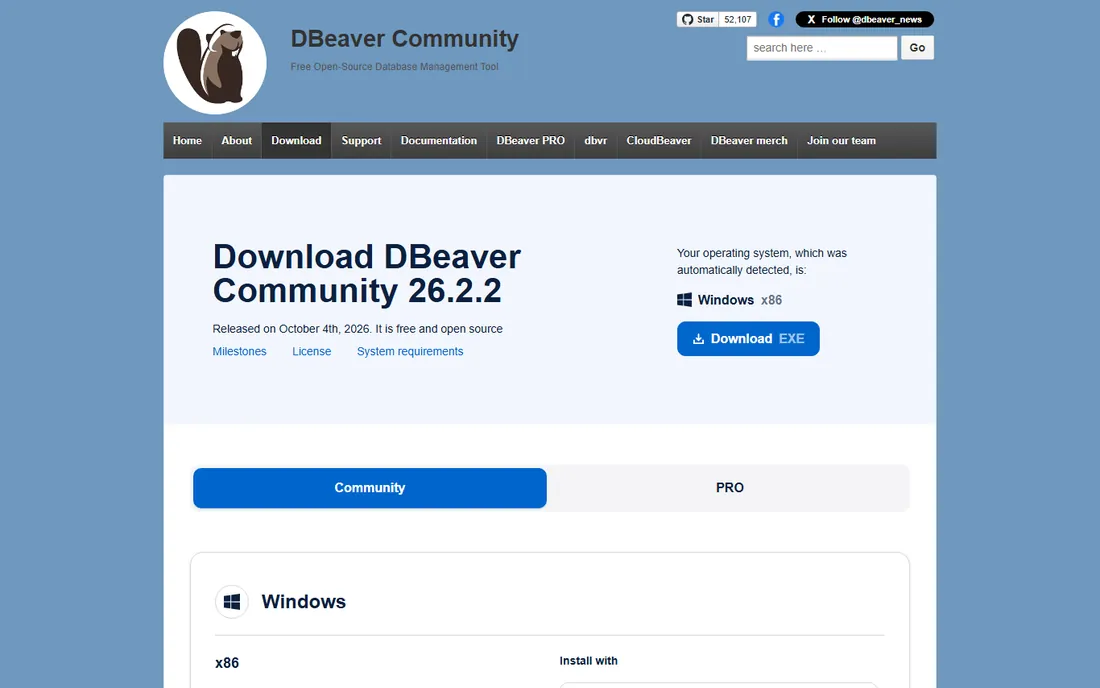Open the CloudBeaver menu item
Viewport: 1100px width, 688px height.
coord(659,140)
